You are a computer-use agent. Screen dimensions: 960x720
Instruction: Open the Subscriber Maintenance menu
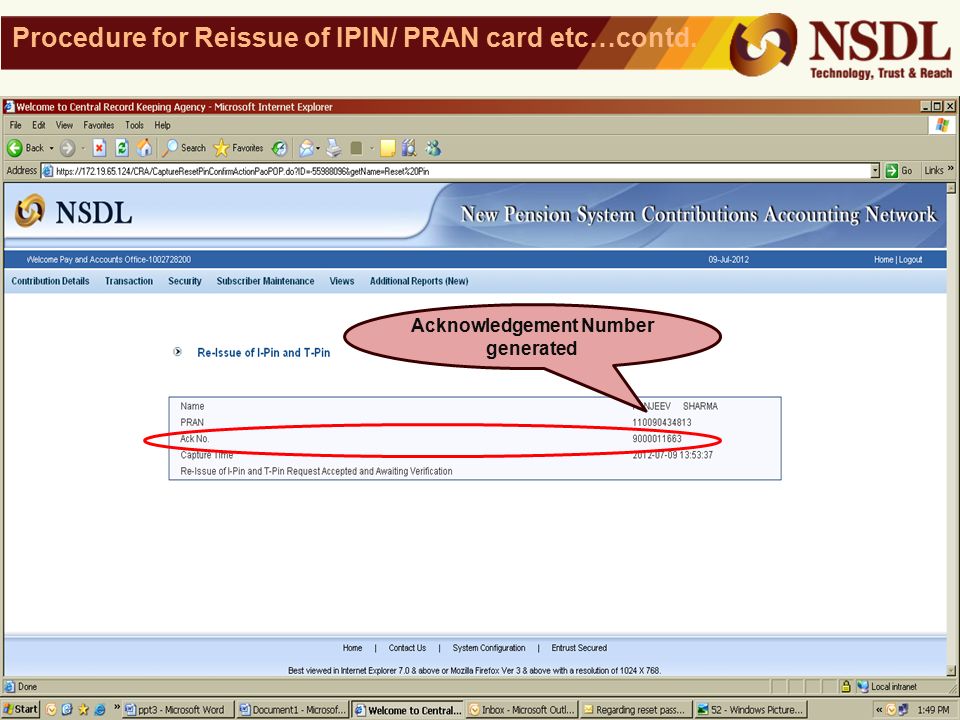[265, 281]
